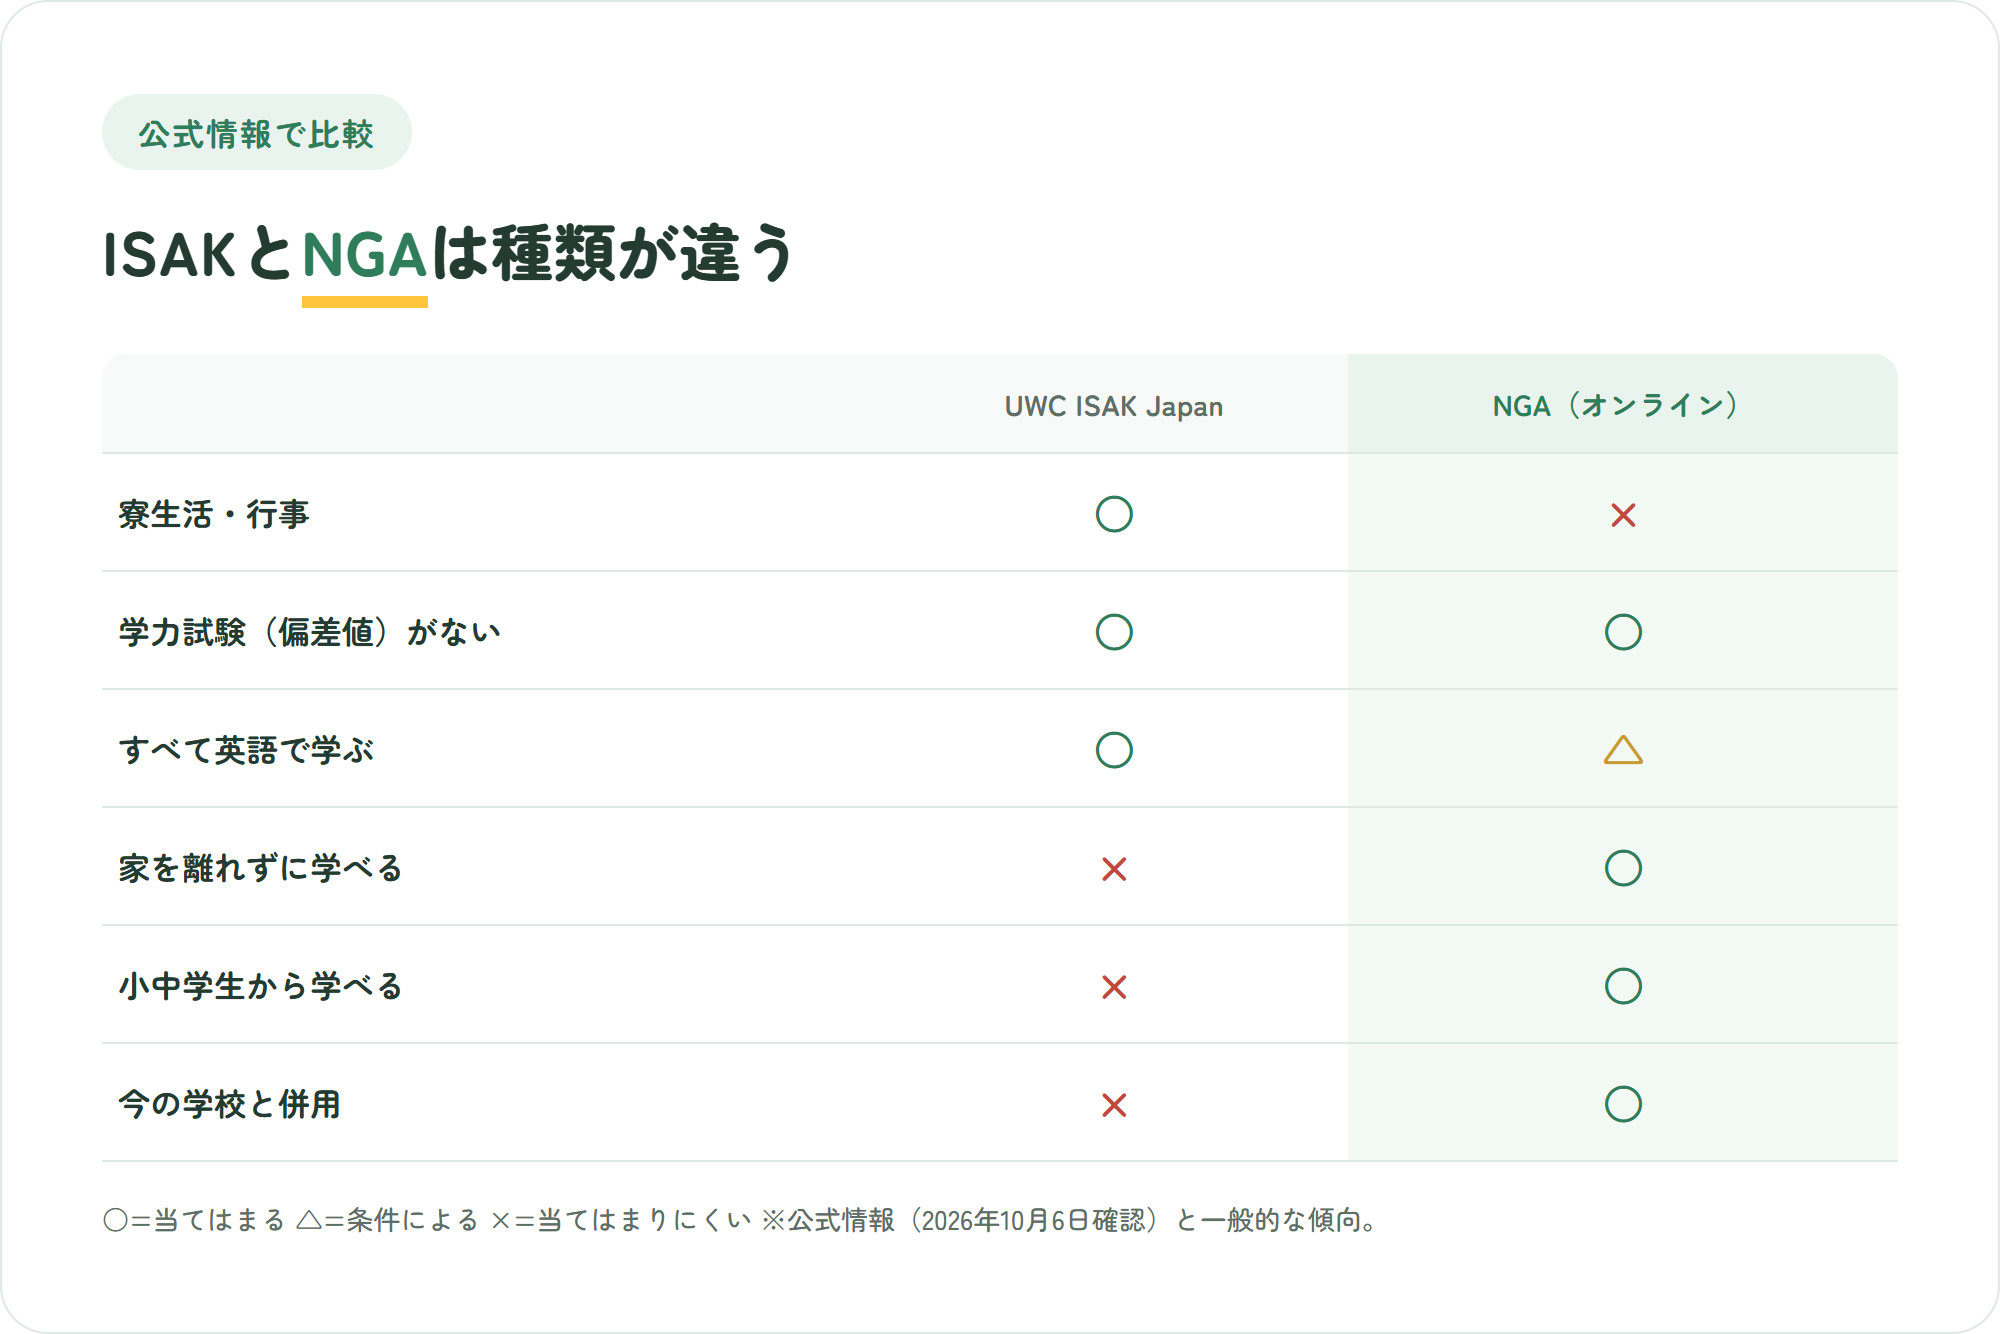Click the 小中学生から学べる row label
This screenshot has height=1334, width=2000.
tap(260, 986)
